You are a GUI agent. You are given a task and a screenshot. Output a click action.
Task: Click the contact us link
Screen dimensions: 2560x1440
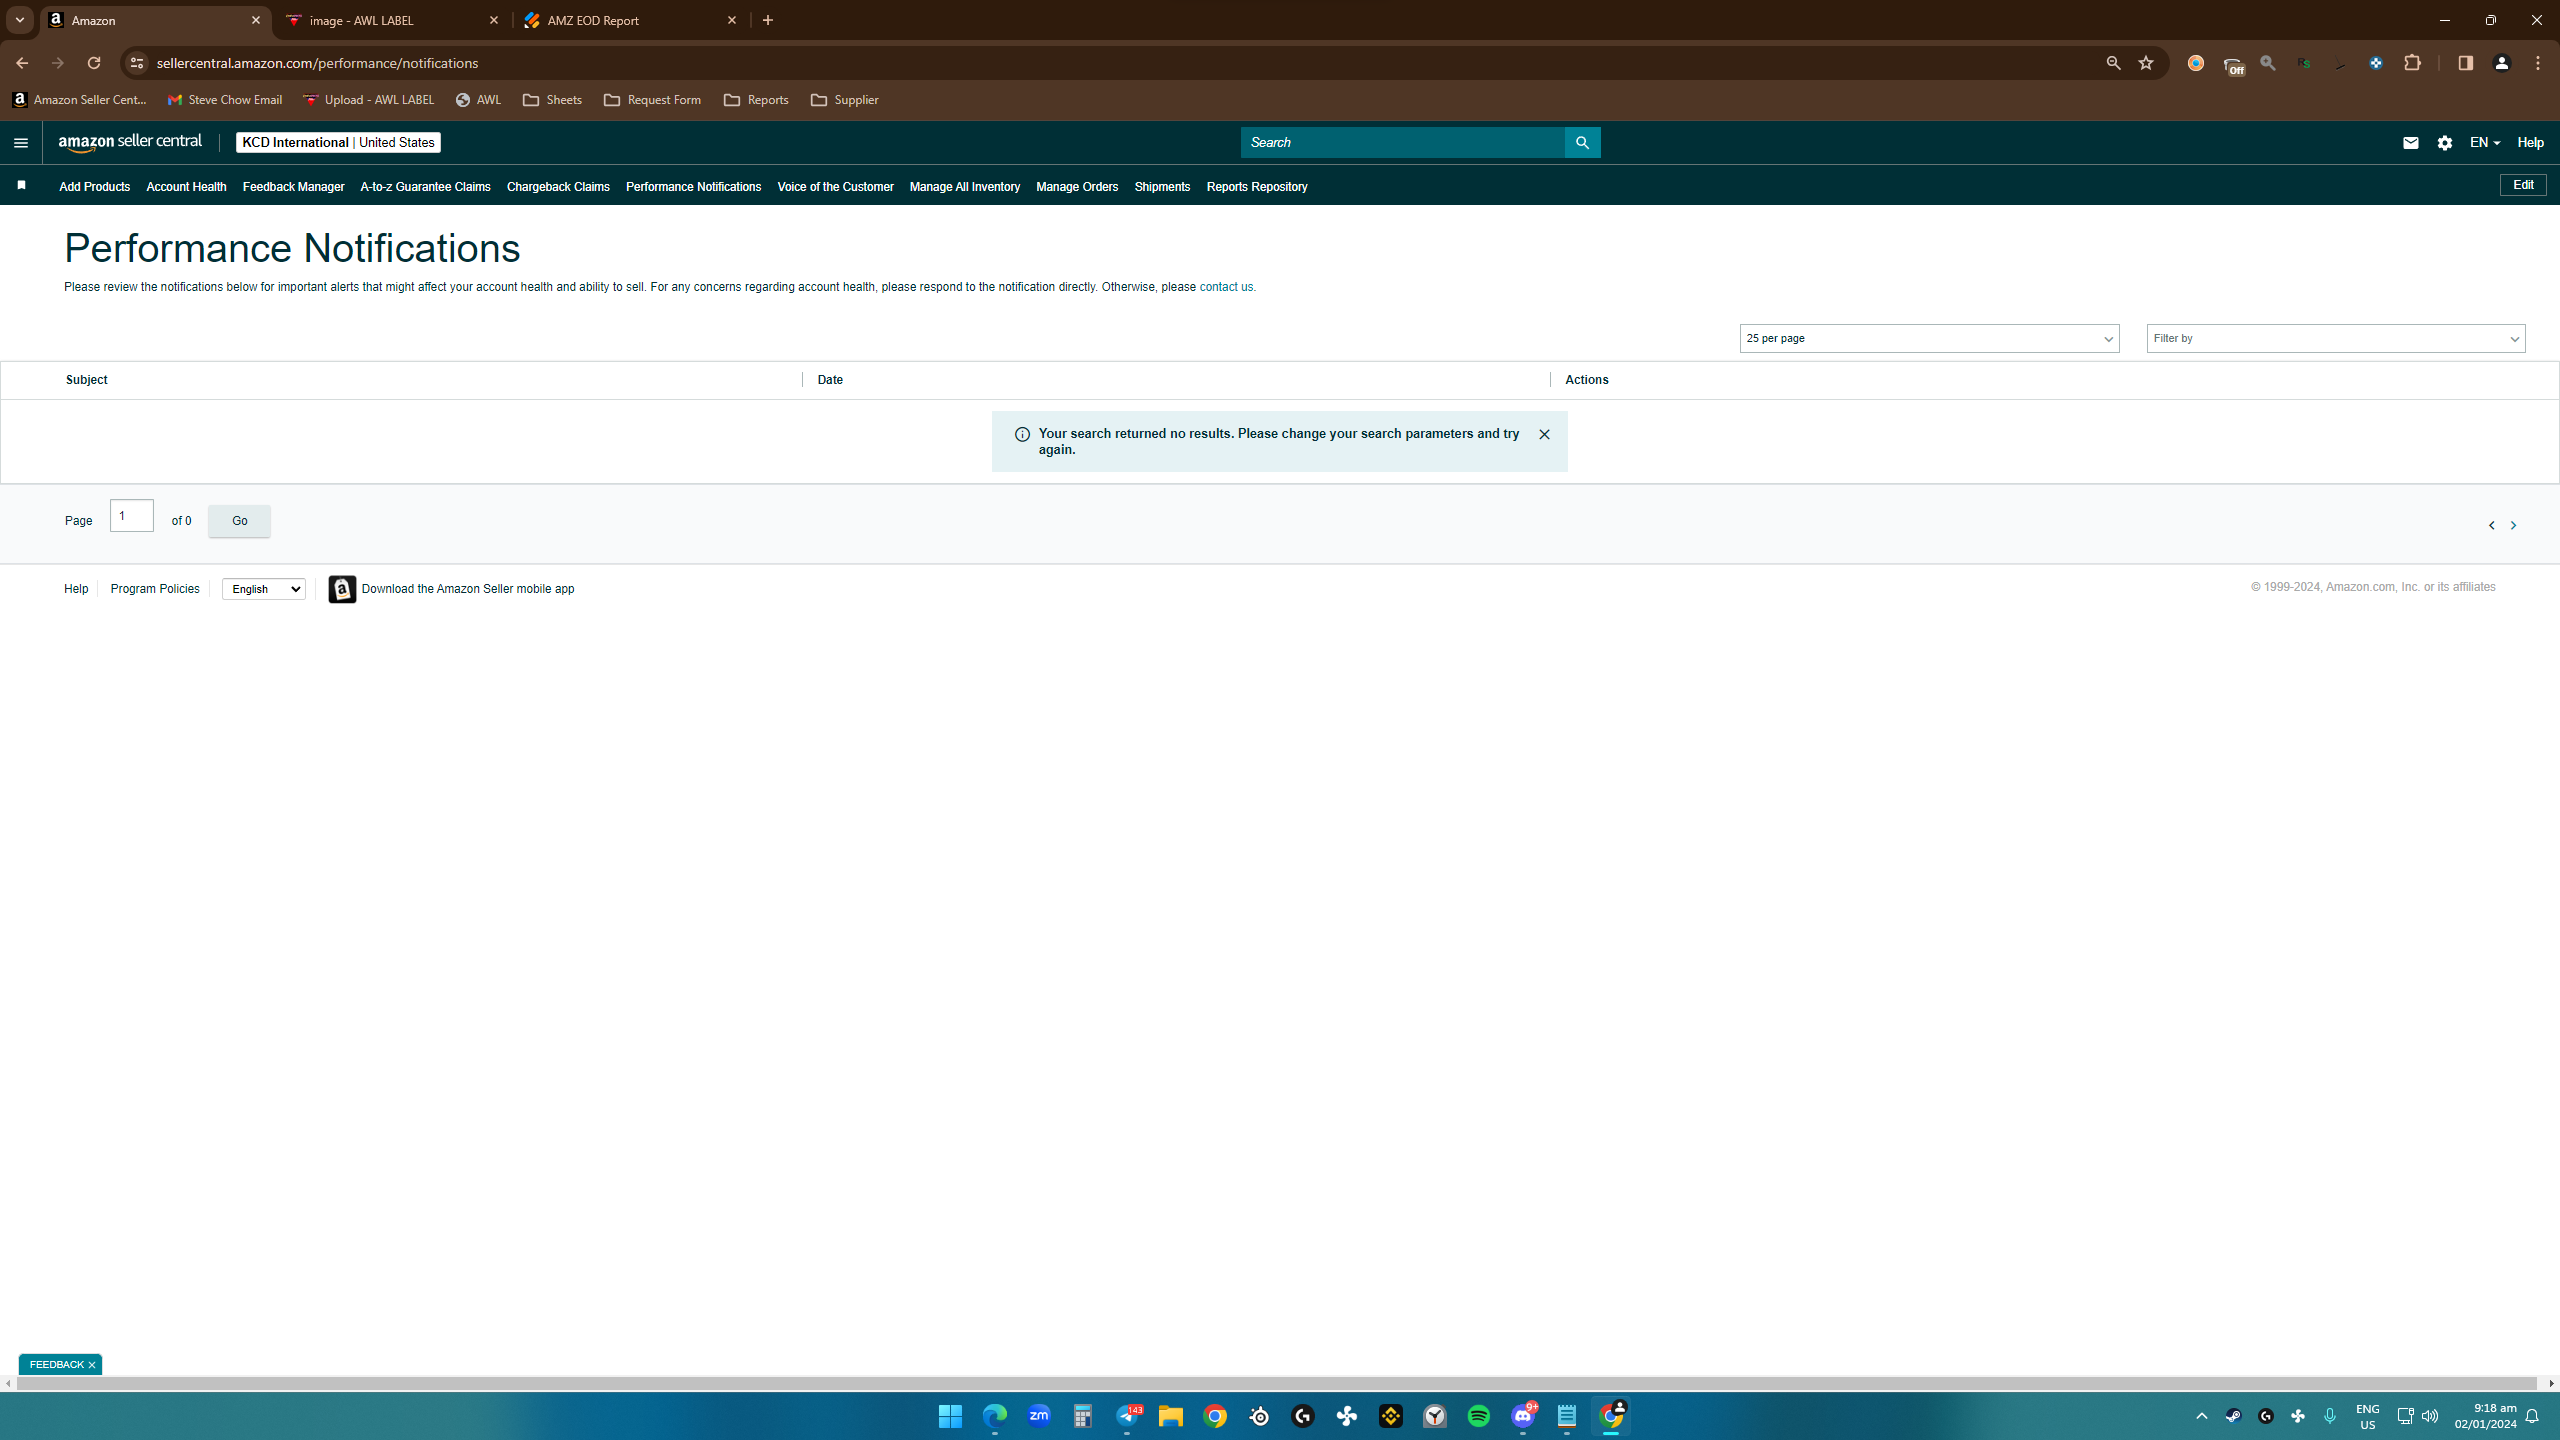coord(1225,287)
